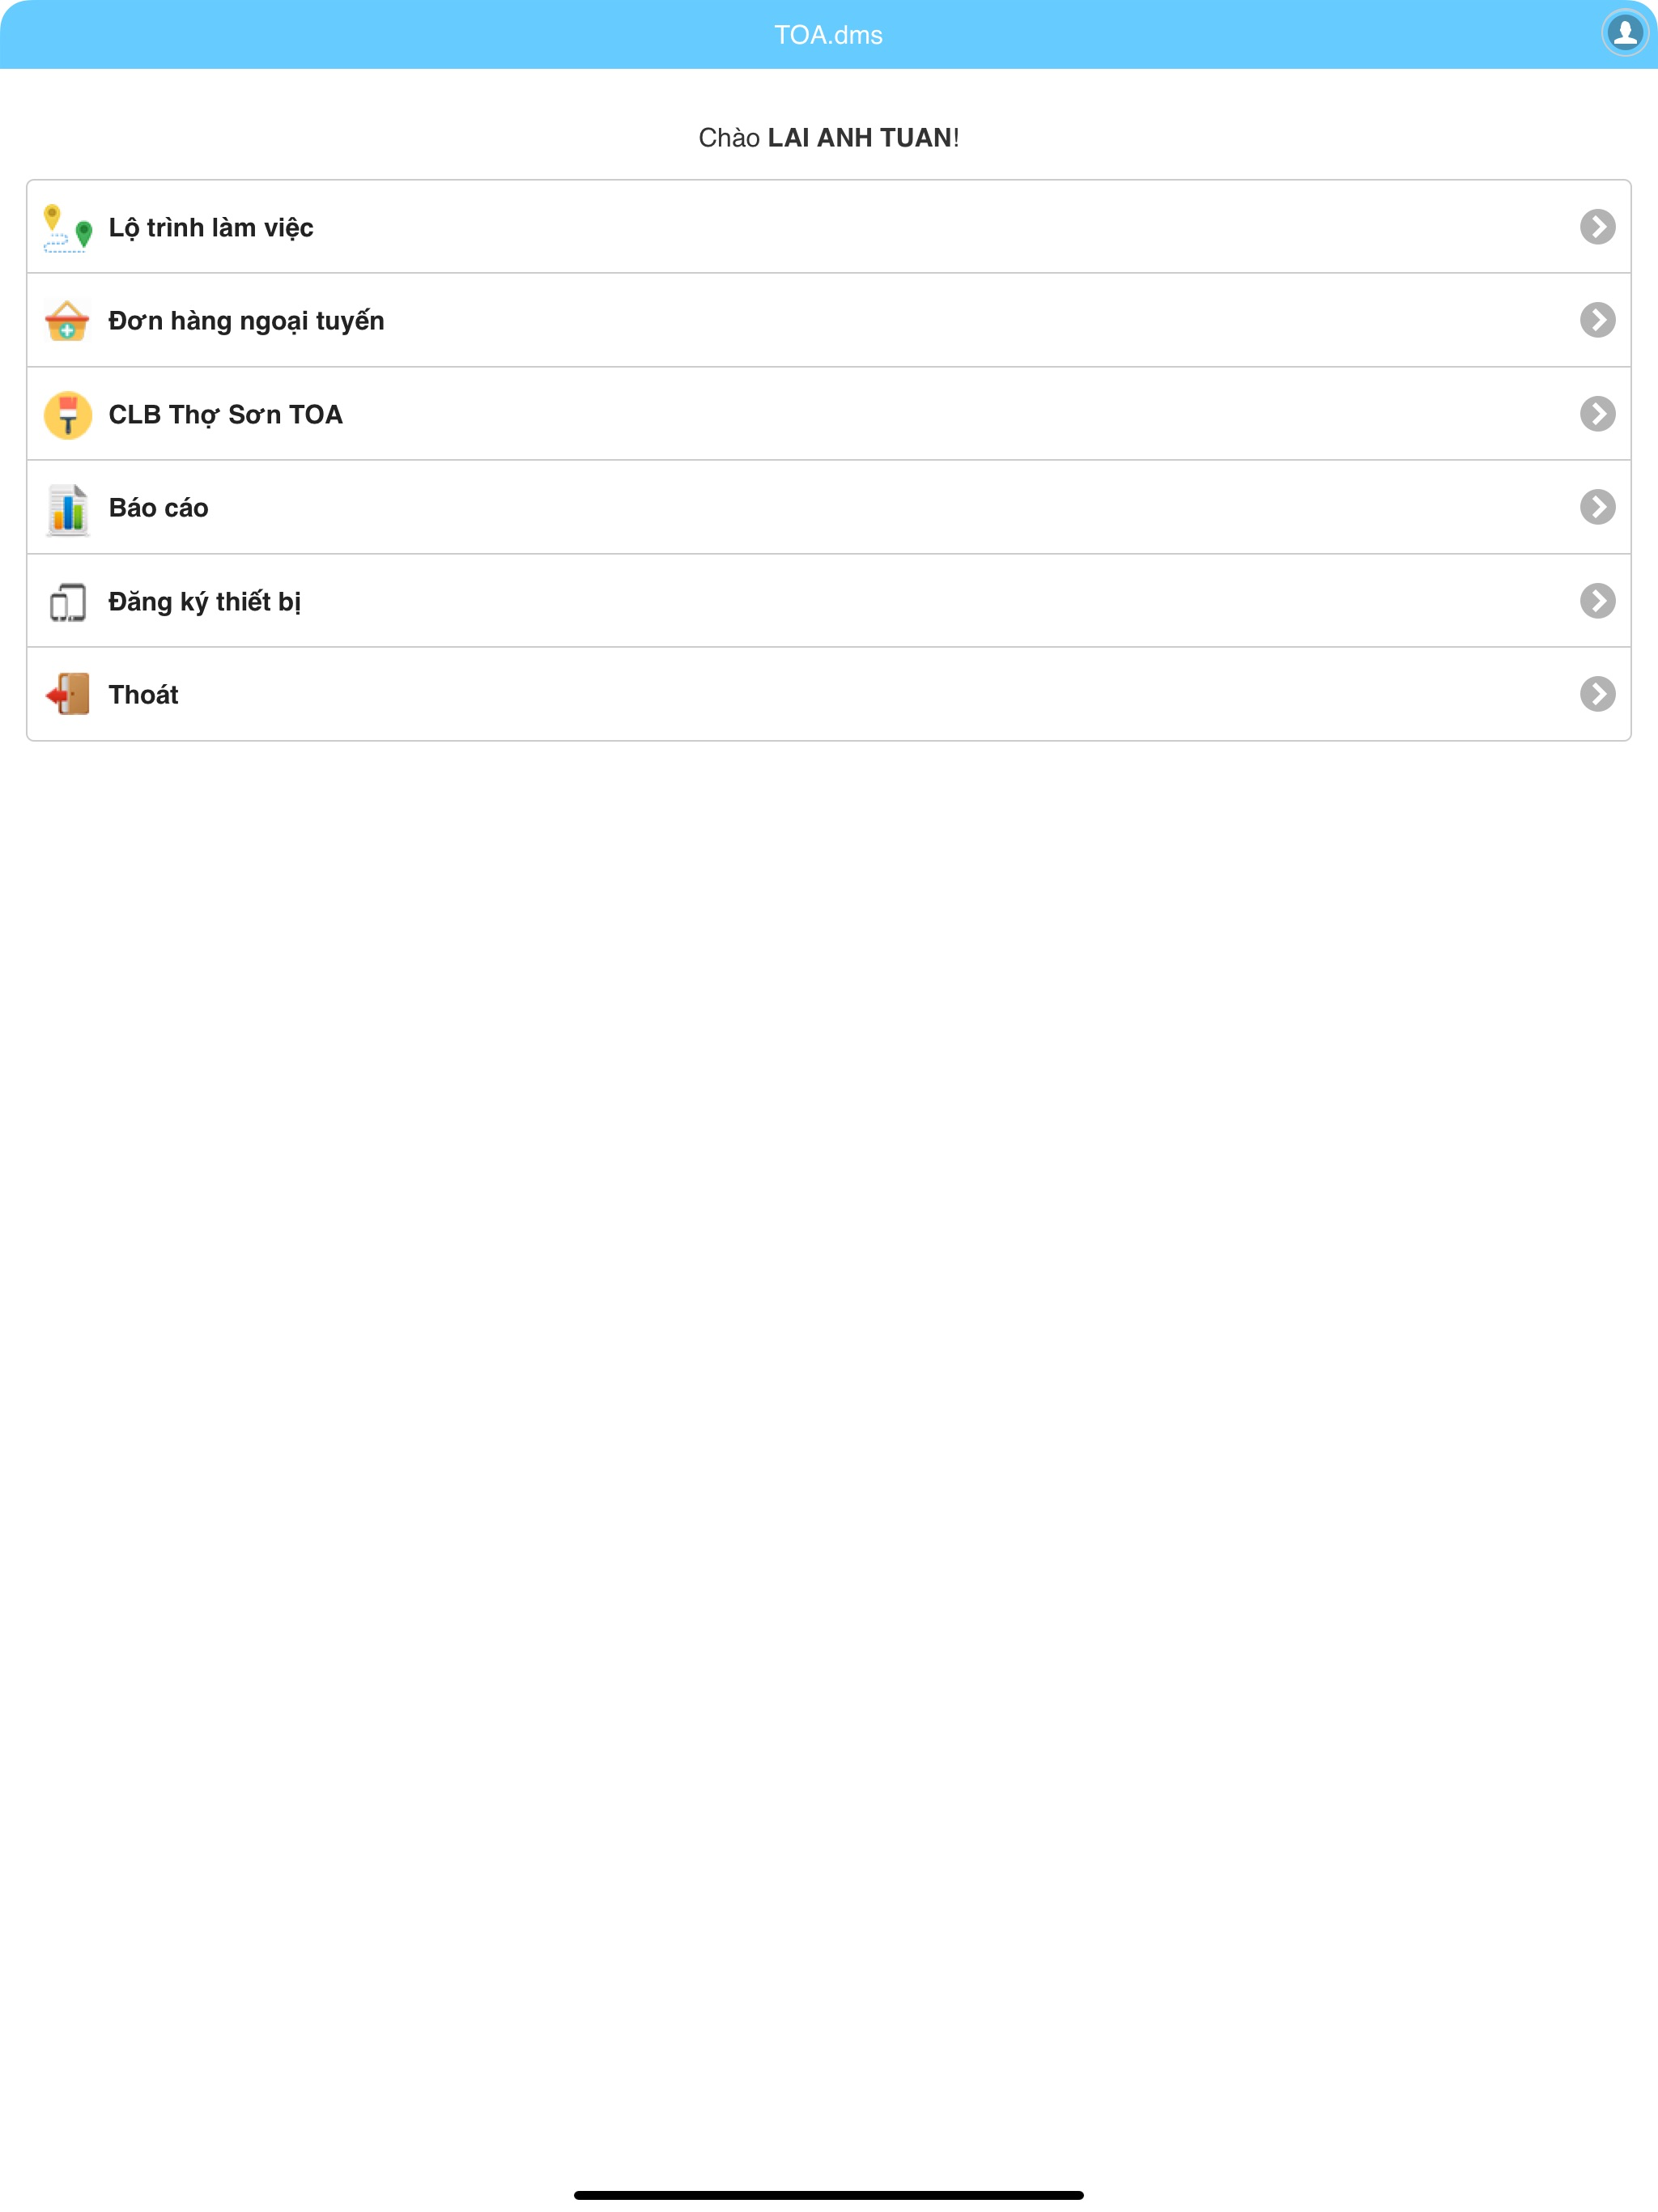Tap the paint brush club icon
Viewport: 1658px width, 2212px height.
(68, 415)
